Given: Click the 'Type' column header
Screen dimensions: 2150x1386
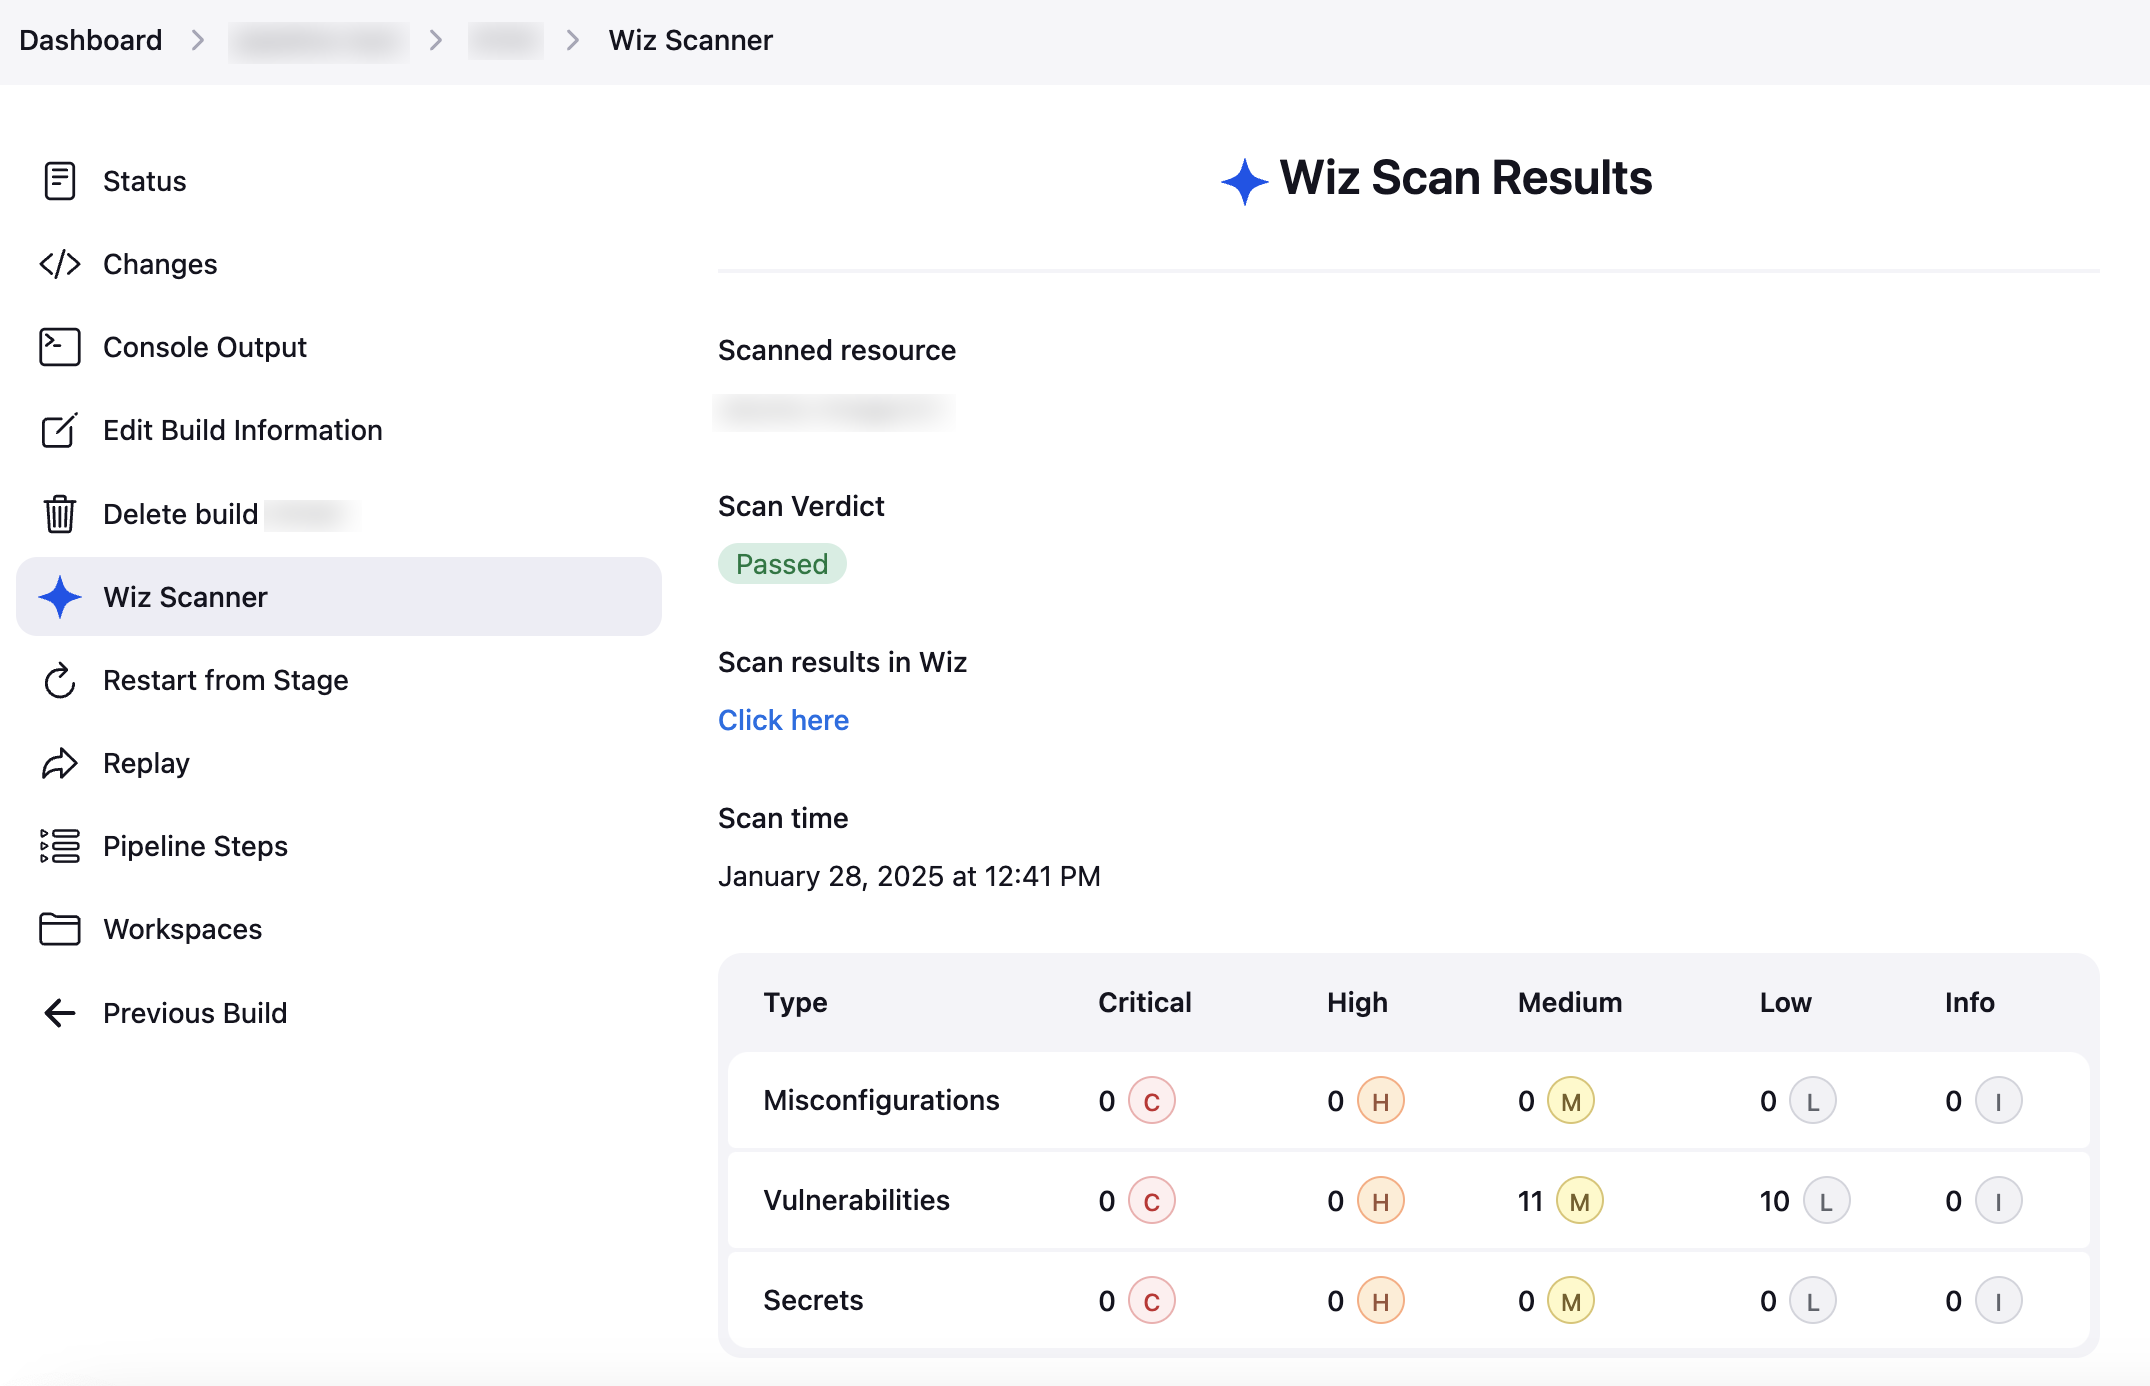Looking at the screenshot, I should click(x=795, y=1002).
